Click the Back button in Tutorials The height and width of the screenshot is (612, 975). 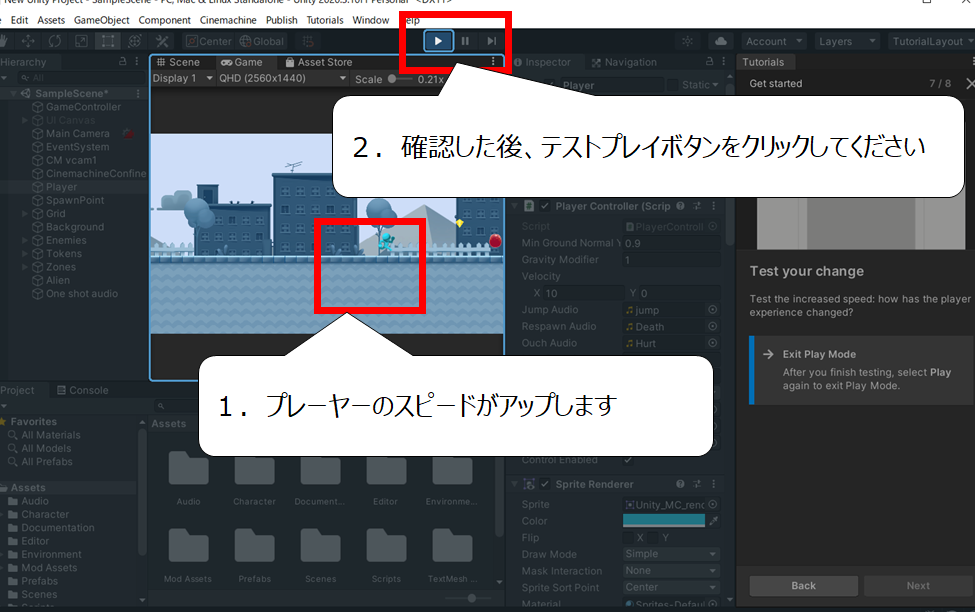(x=803, y=586)
